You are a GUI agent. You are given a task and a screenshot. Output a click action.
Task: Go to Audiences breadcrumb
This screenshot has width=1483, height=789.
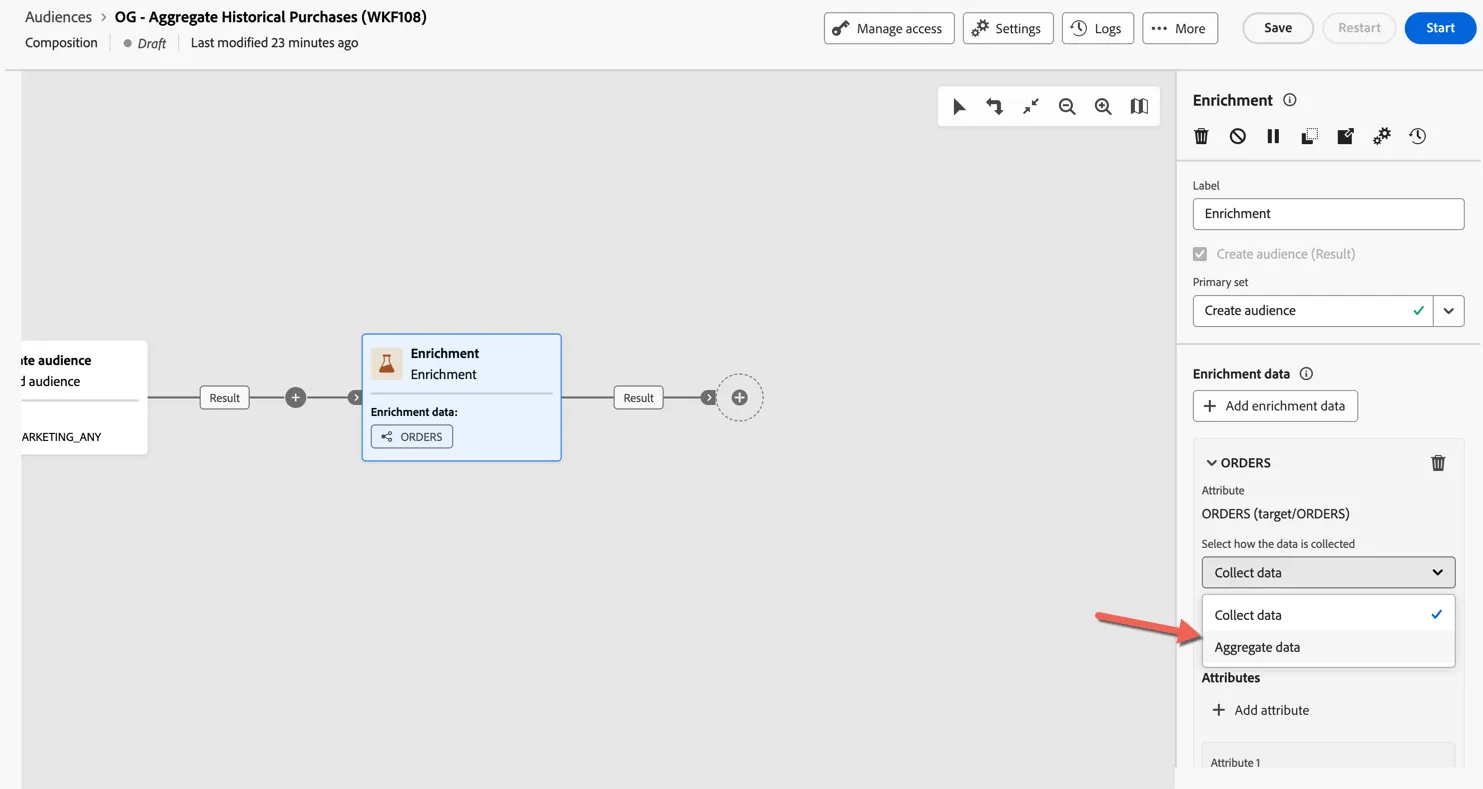click(x=59, y=17)
